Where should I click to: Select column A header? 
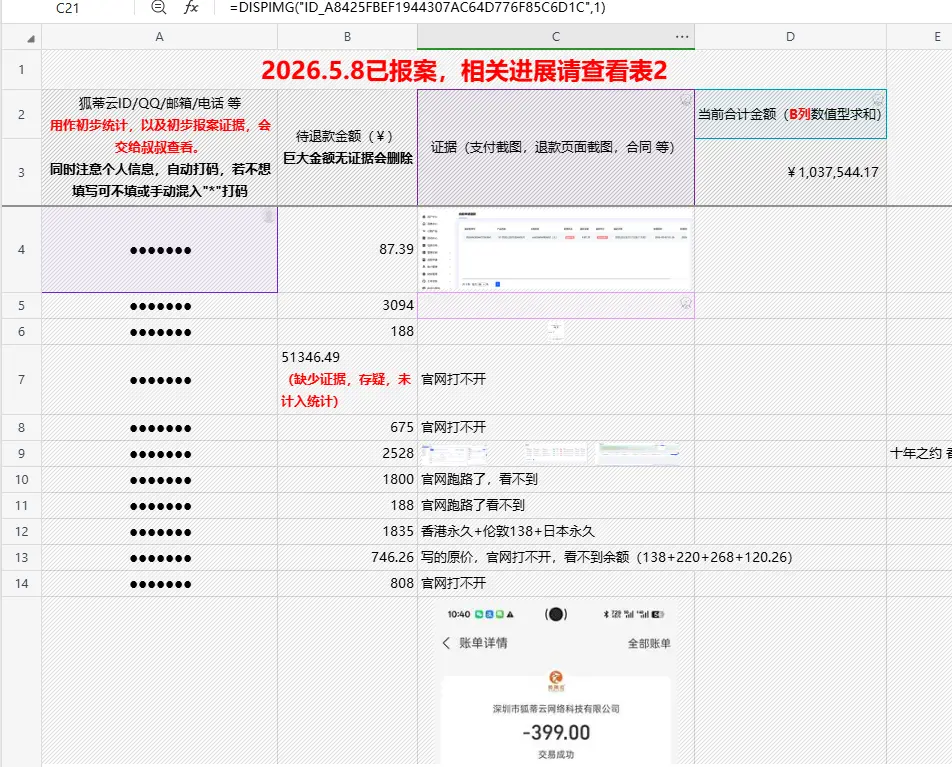pos(160,37)
